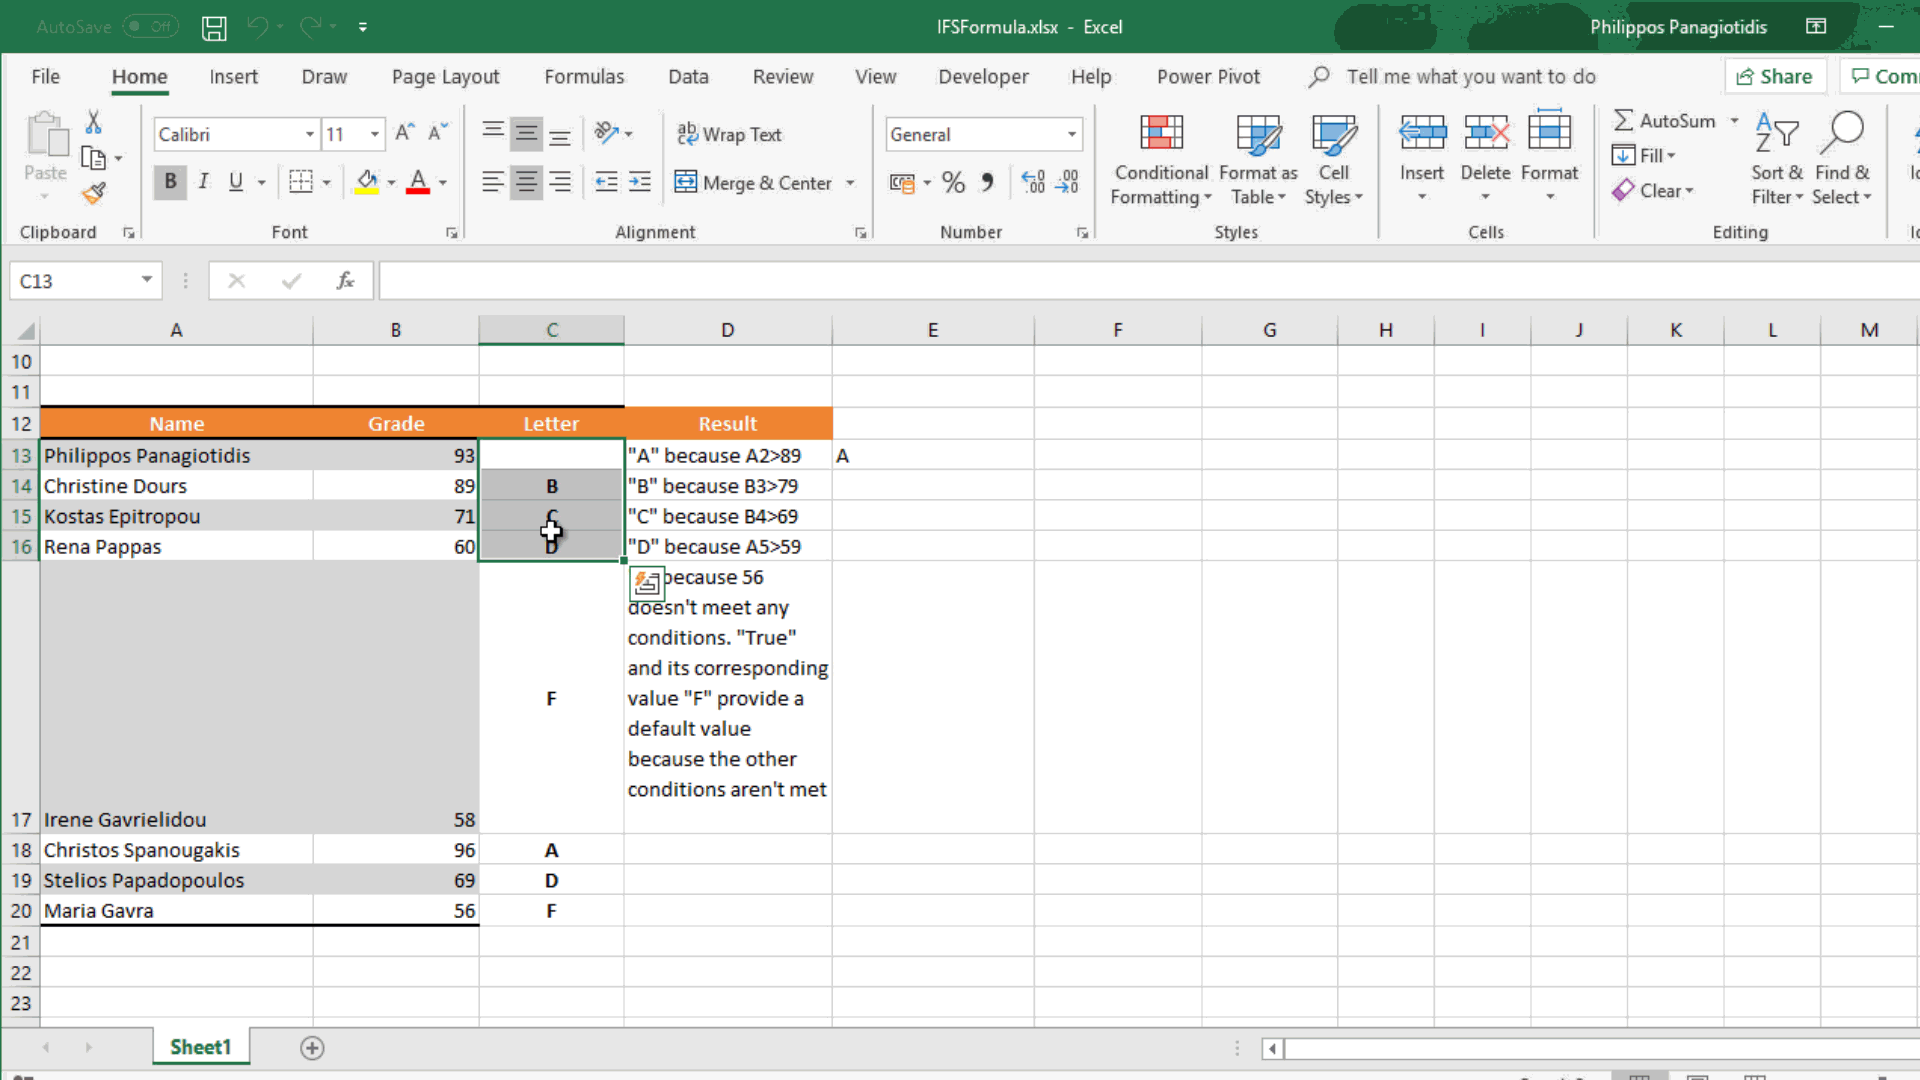Toggle Underline formatting
The height and width of the screenshot is (1080, 1920).
point(236,181)
